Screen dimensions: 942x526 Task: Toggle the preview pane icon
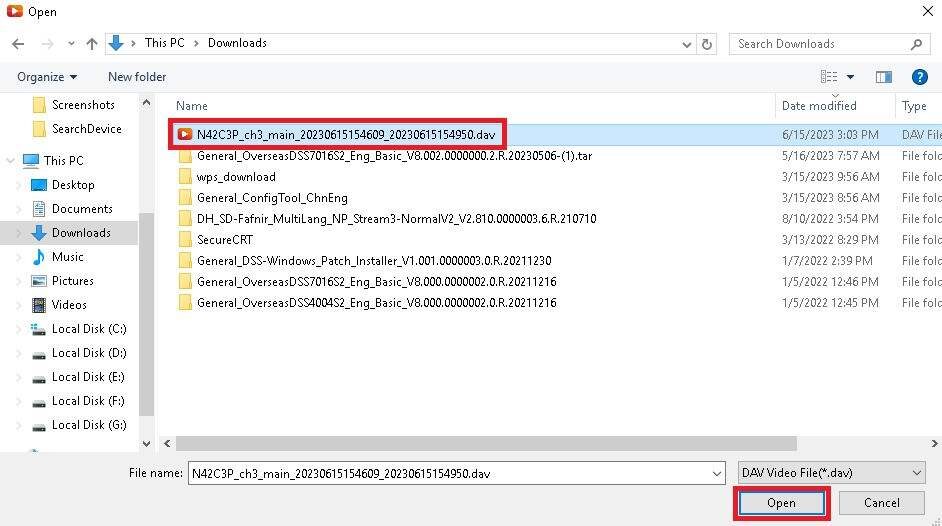coord(883,77)
